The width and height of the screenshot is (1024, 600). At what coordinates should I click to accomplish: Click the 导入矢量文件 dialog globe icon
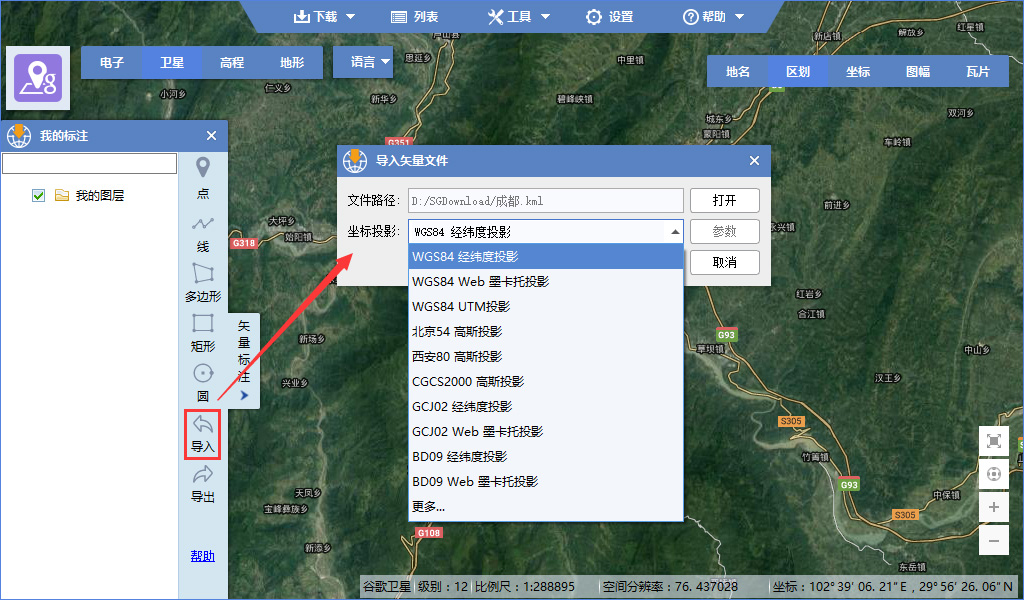pyautogui.click(x=355, y=160)
